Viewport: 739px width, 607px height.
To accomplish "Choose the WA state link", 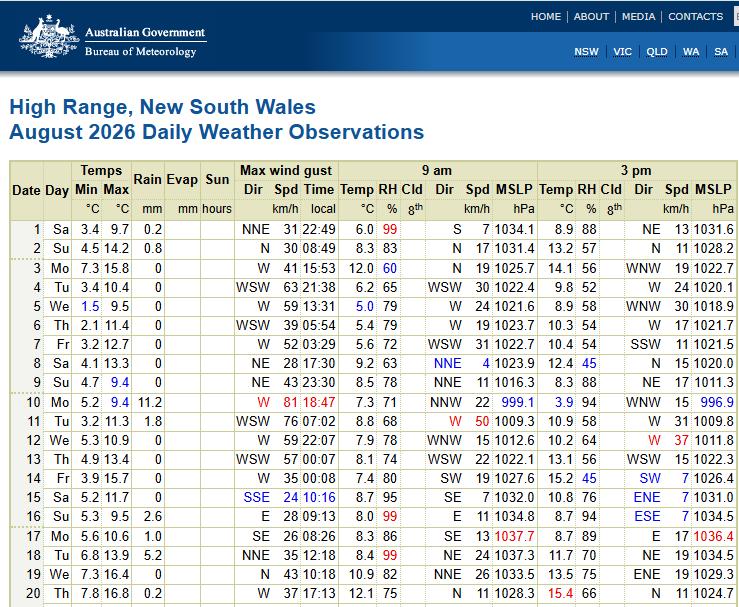I will click(x=691, y=52).
